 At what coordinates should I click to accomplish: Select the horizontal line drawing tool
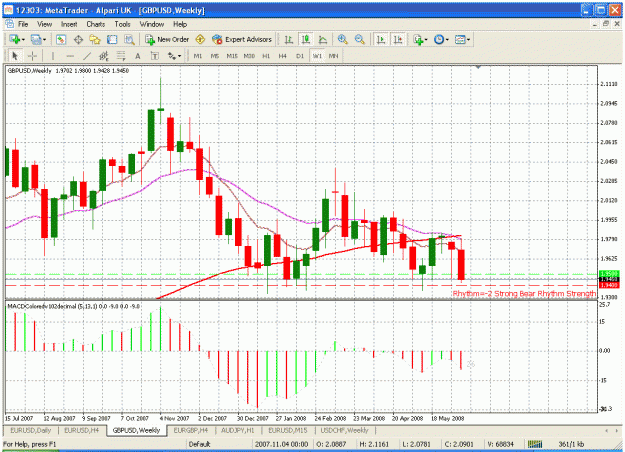(70, 56)
